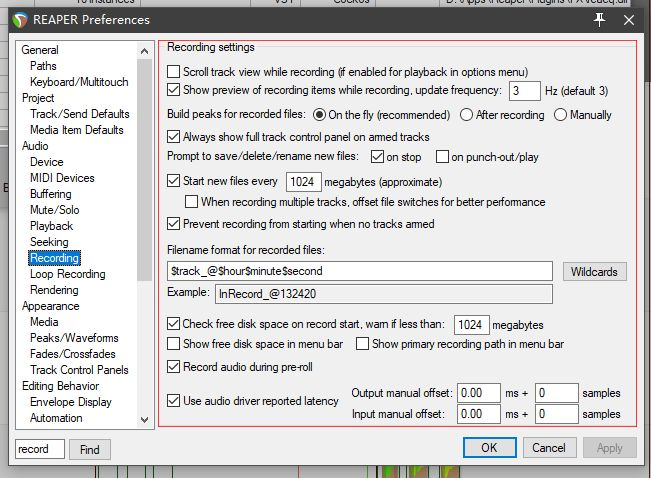Open Peaks/Waveforms preferences
651x478 pixels.
click(x=74, y=338)
